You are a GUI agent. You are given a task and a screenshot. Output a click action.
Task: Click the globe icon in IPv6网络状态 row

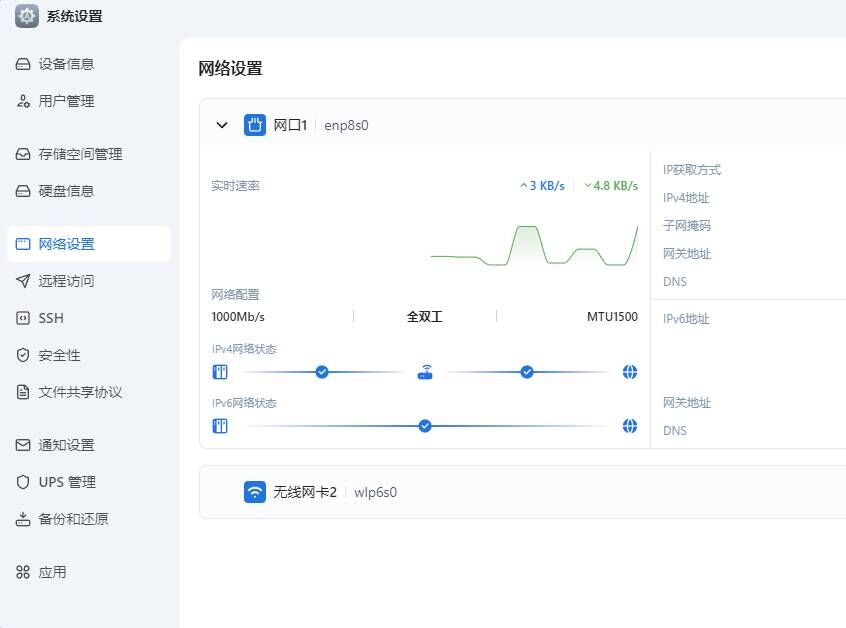[630, 426]
